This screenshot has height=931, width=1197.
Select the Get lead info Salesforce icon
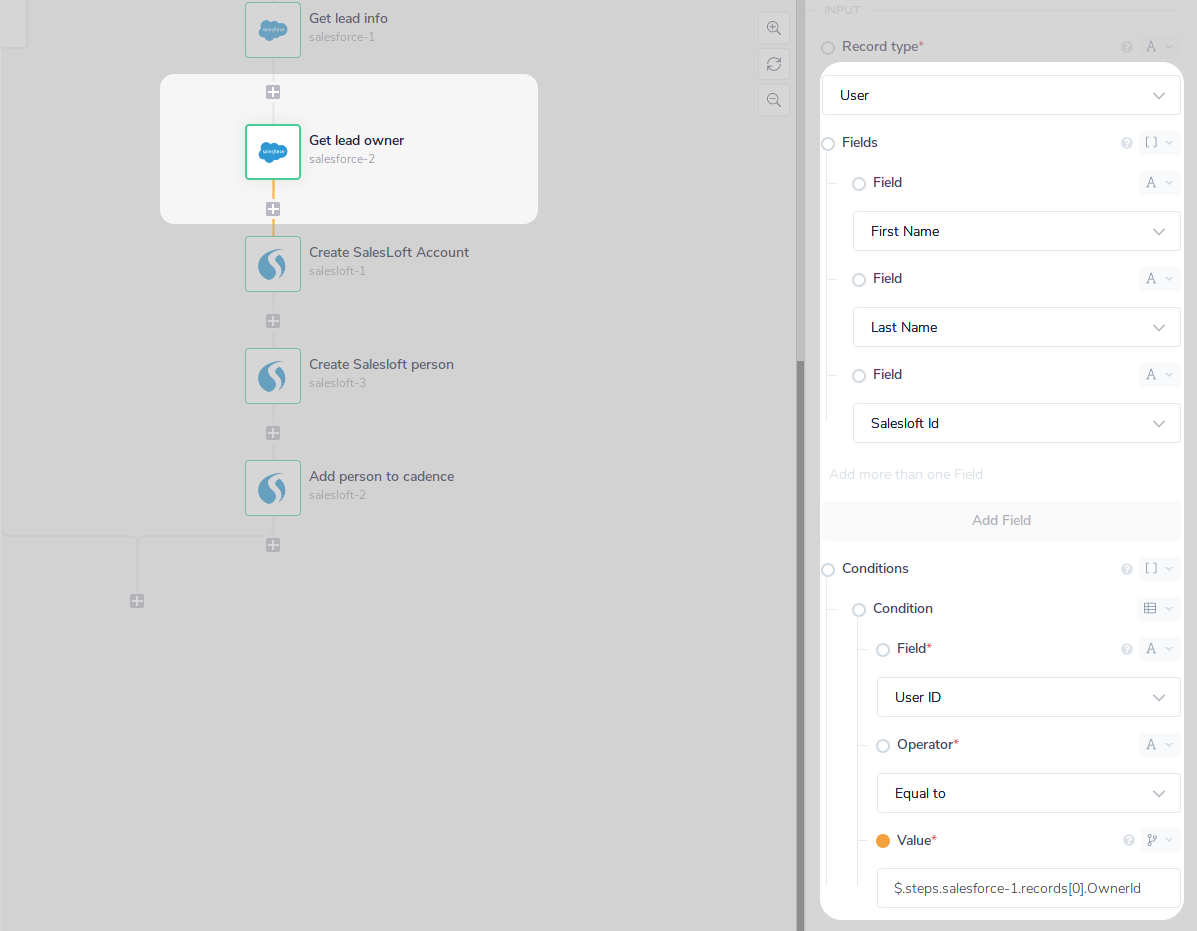coord(273,30)
